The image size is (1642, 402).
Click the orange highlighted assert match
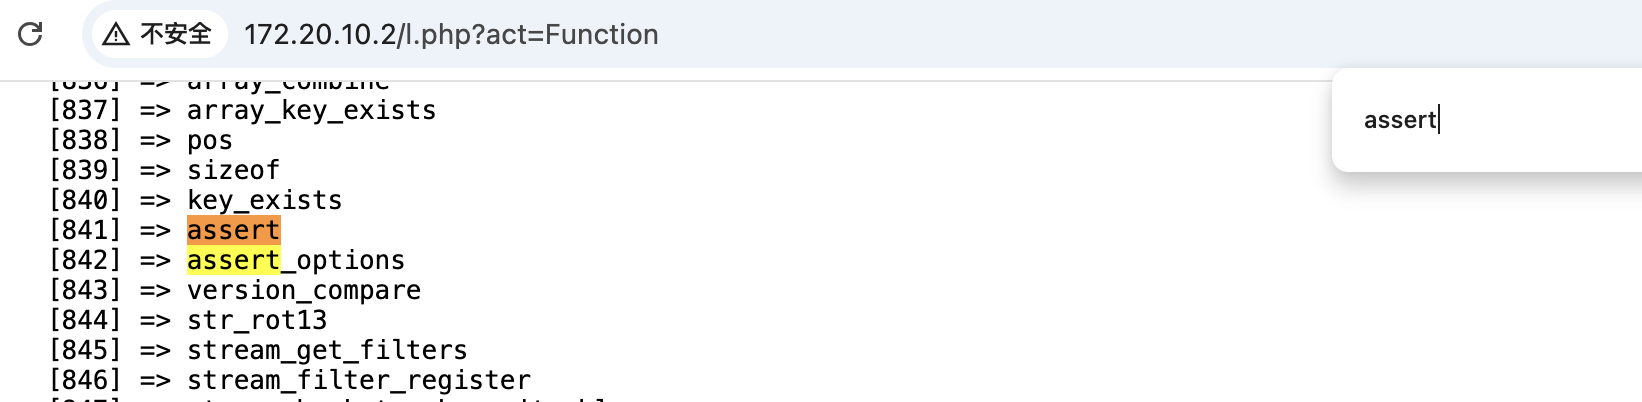233,230
